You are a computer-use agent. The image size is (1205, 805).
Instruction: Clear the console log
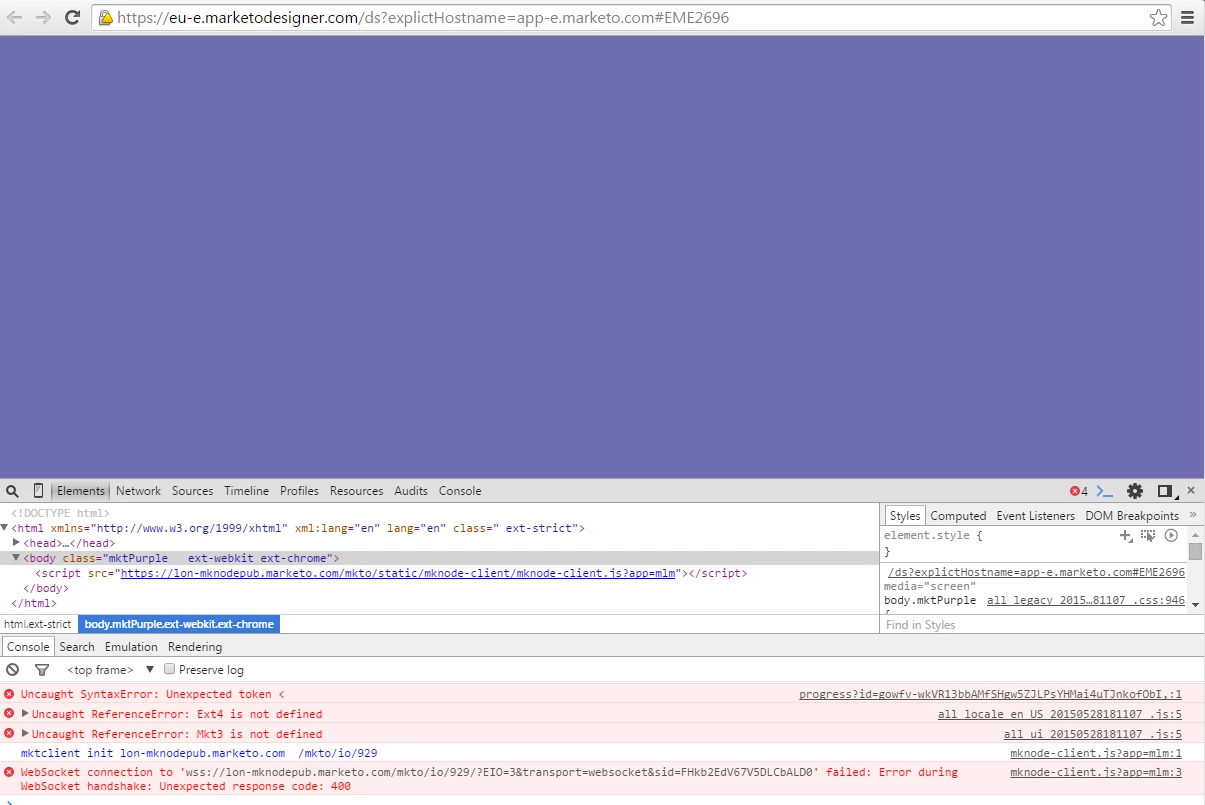pos(13,670)
